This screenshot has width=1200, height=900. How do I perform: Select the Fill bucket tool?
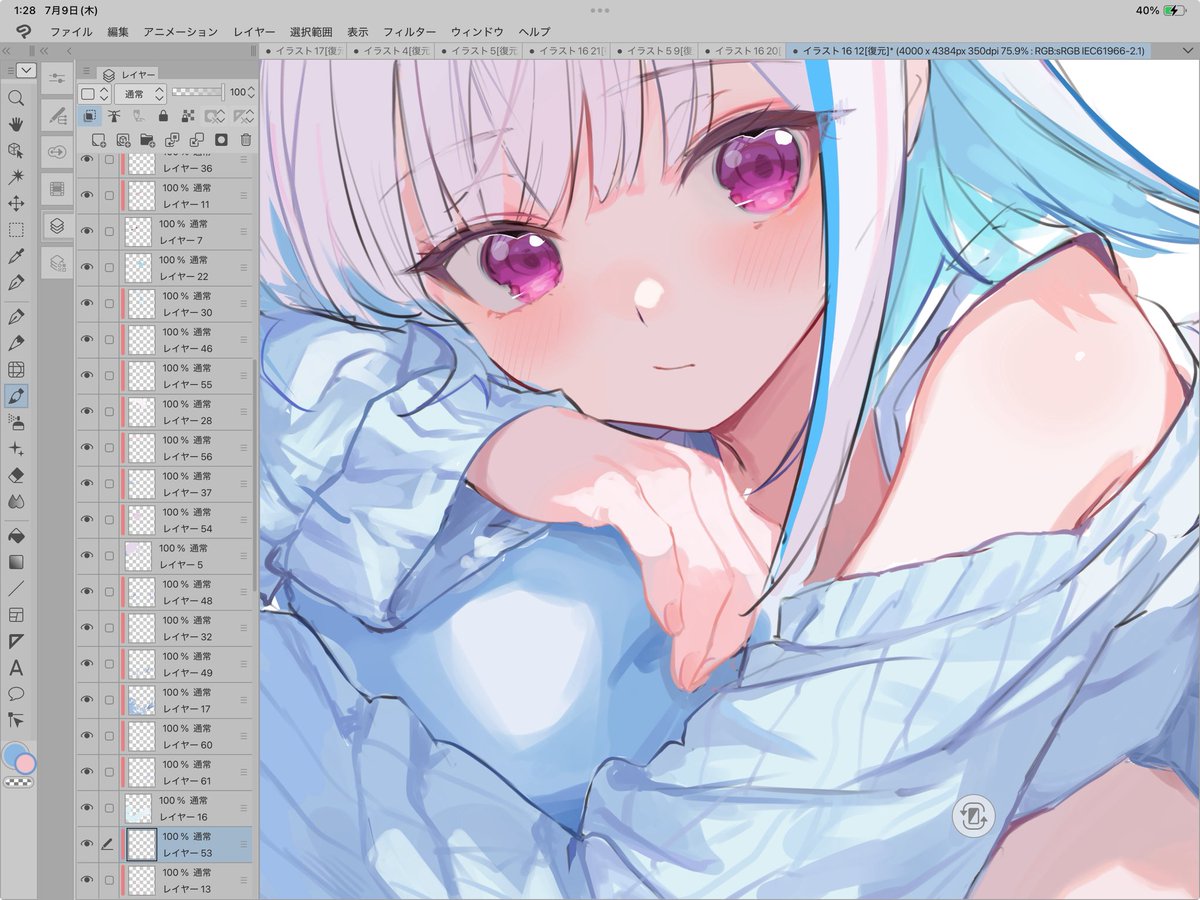tap(16, 536)
